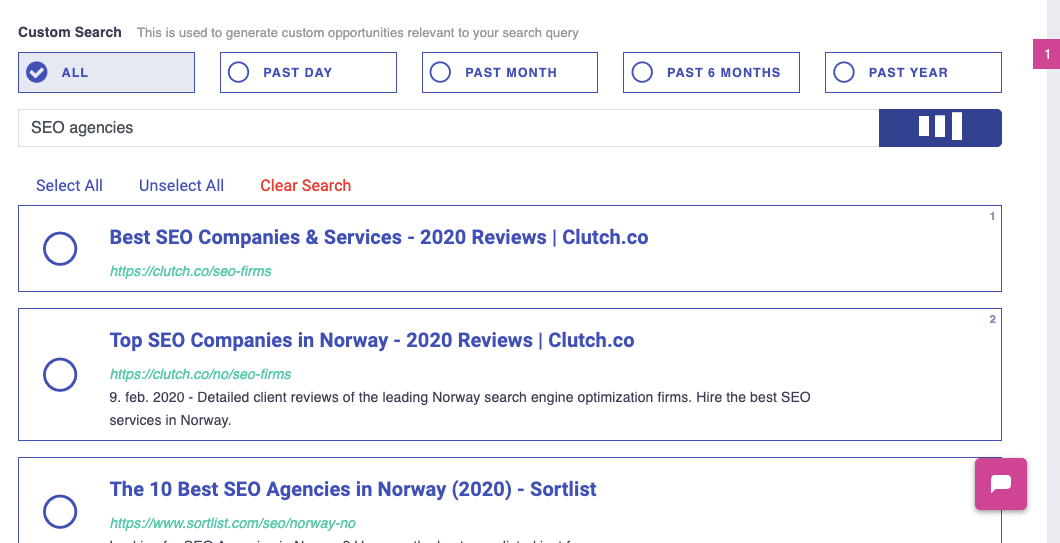Click the 'This is used to generate custom opportunities' description
This screenshot has height=543, width=1060.
[x=358, y=32]
